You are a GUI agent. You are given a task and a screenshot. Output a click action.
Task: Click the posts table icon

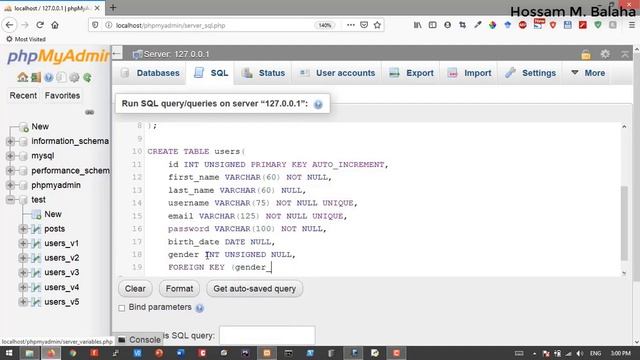tap(36, 229)
